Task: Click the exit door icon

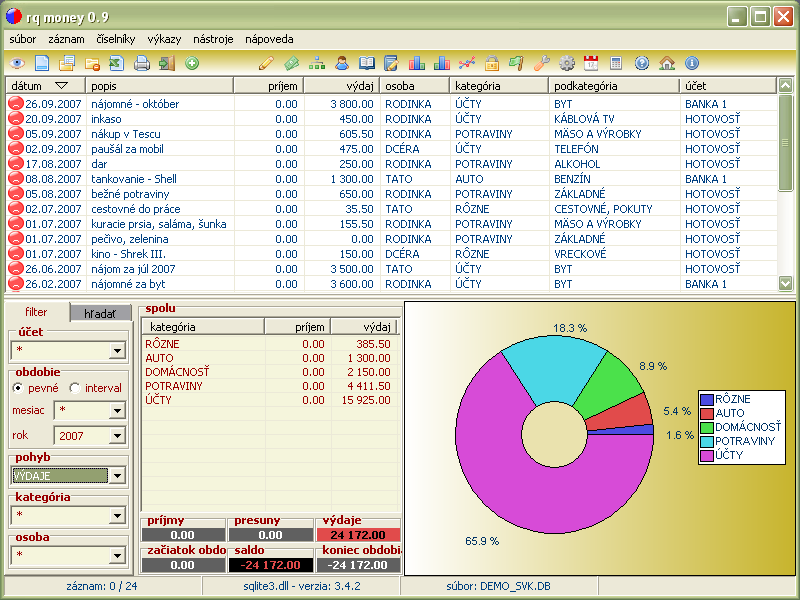Action: point(167,63)
